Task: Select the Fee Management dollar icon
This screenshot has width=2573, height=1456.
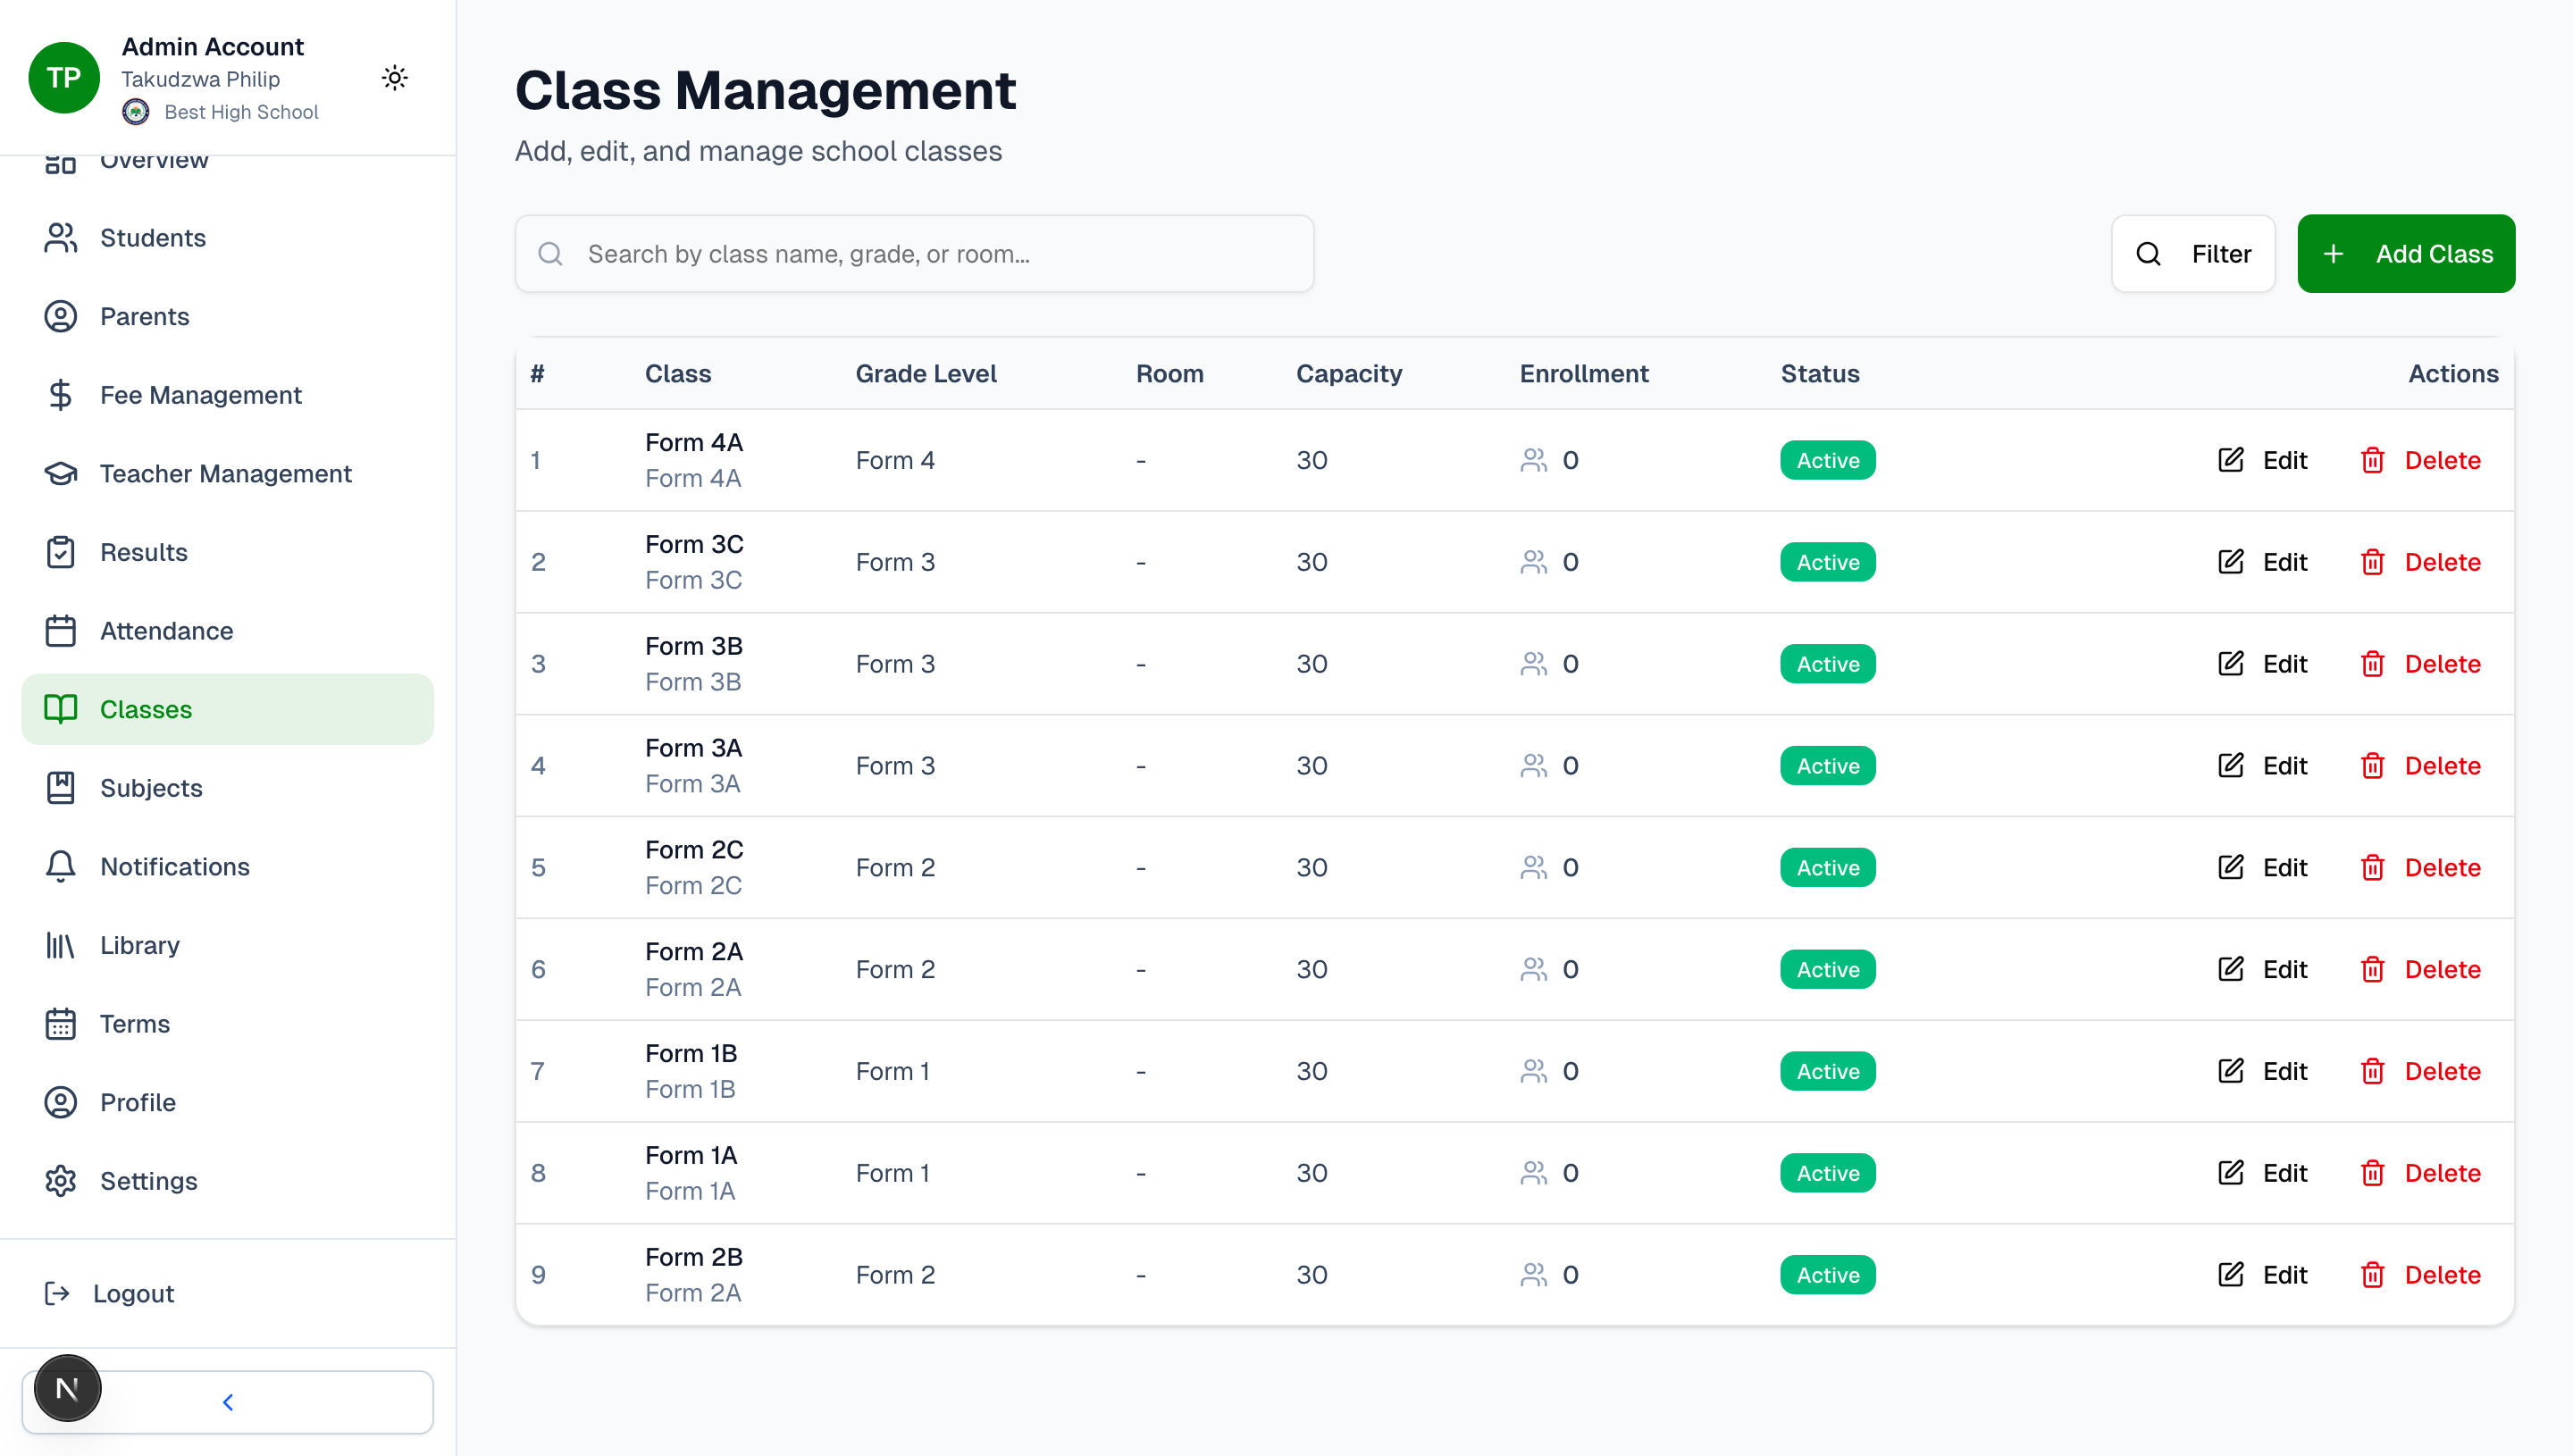Action: point(60,394)
